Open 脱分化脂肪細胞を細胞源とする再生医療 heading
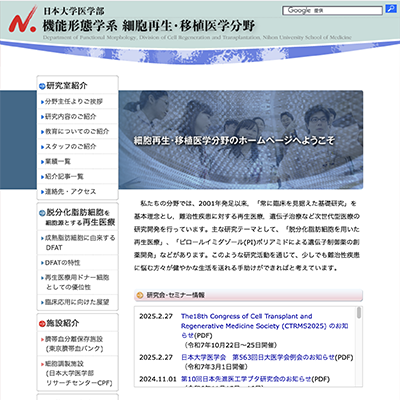Viewport: 400px width, 400px height. tap(80, 217)
